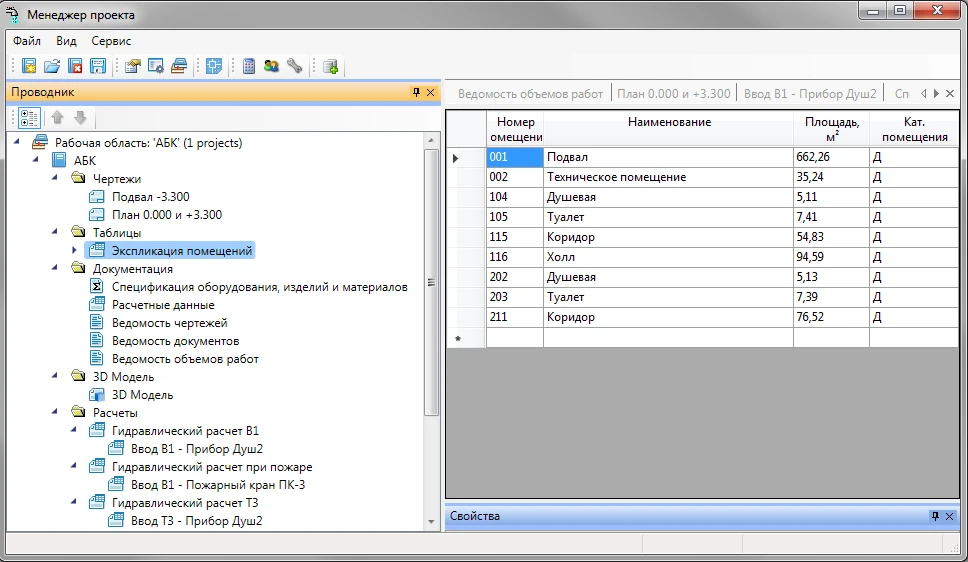Click the Проводник tree vertical scrollbar

point(432,280)
